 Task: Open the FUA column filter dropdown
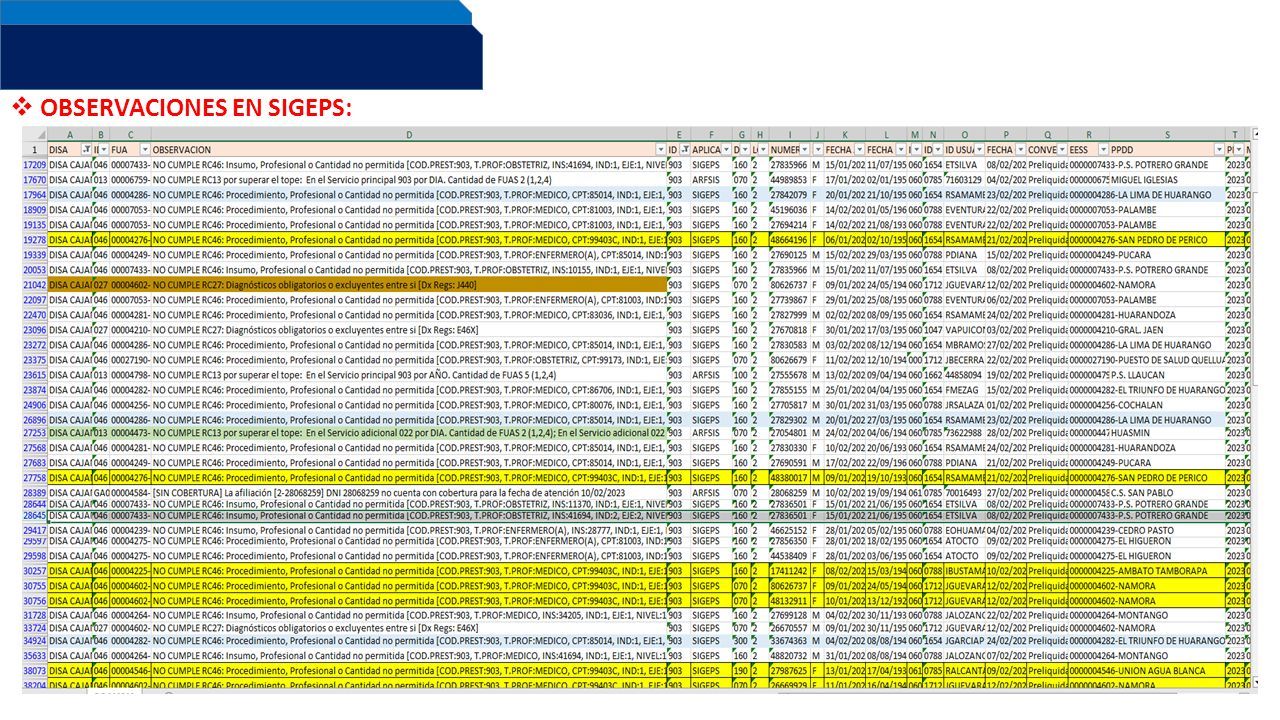(145, 149)
